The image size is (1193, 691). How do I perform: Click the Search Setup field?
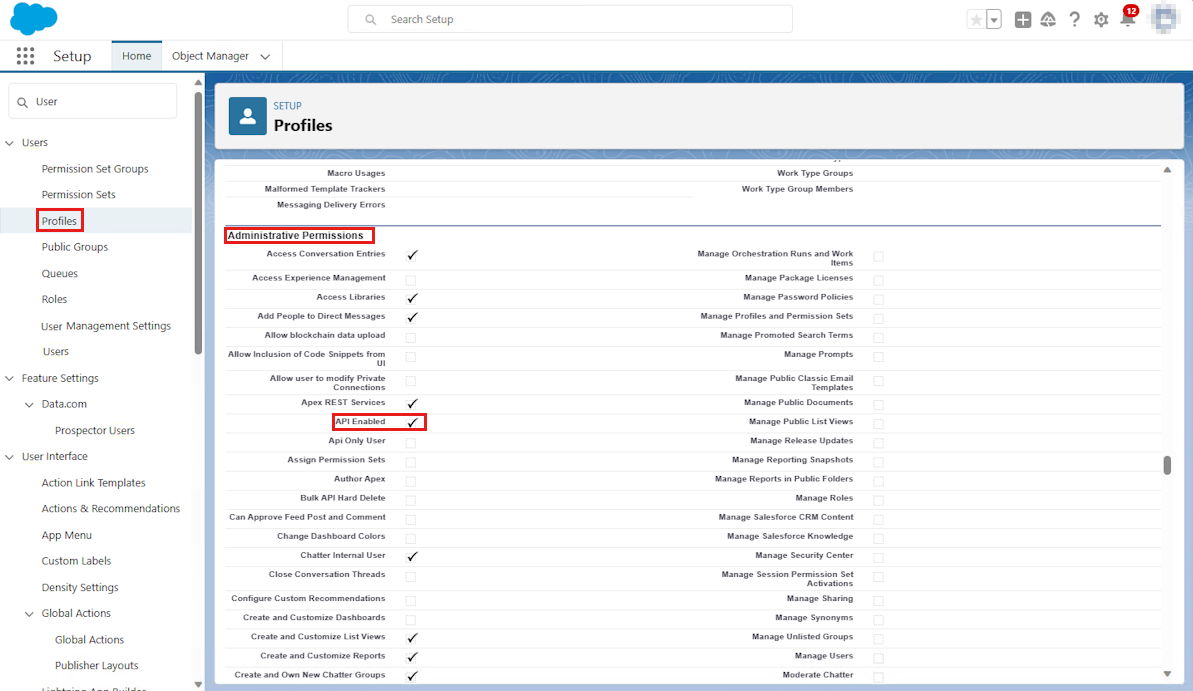[x=570, y=19]
